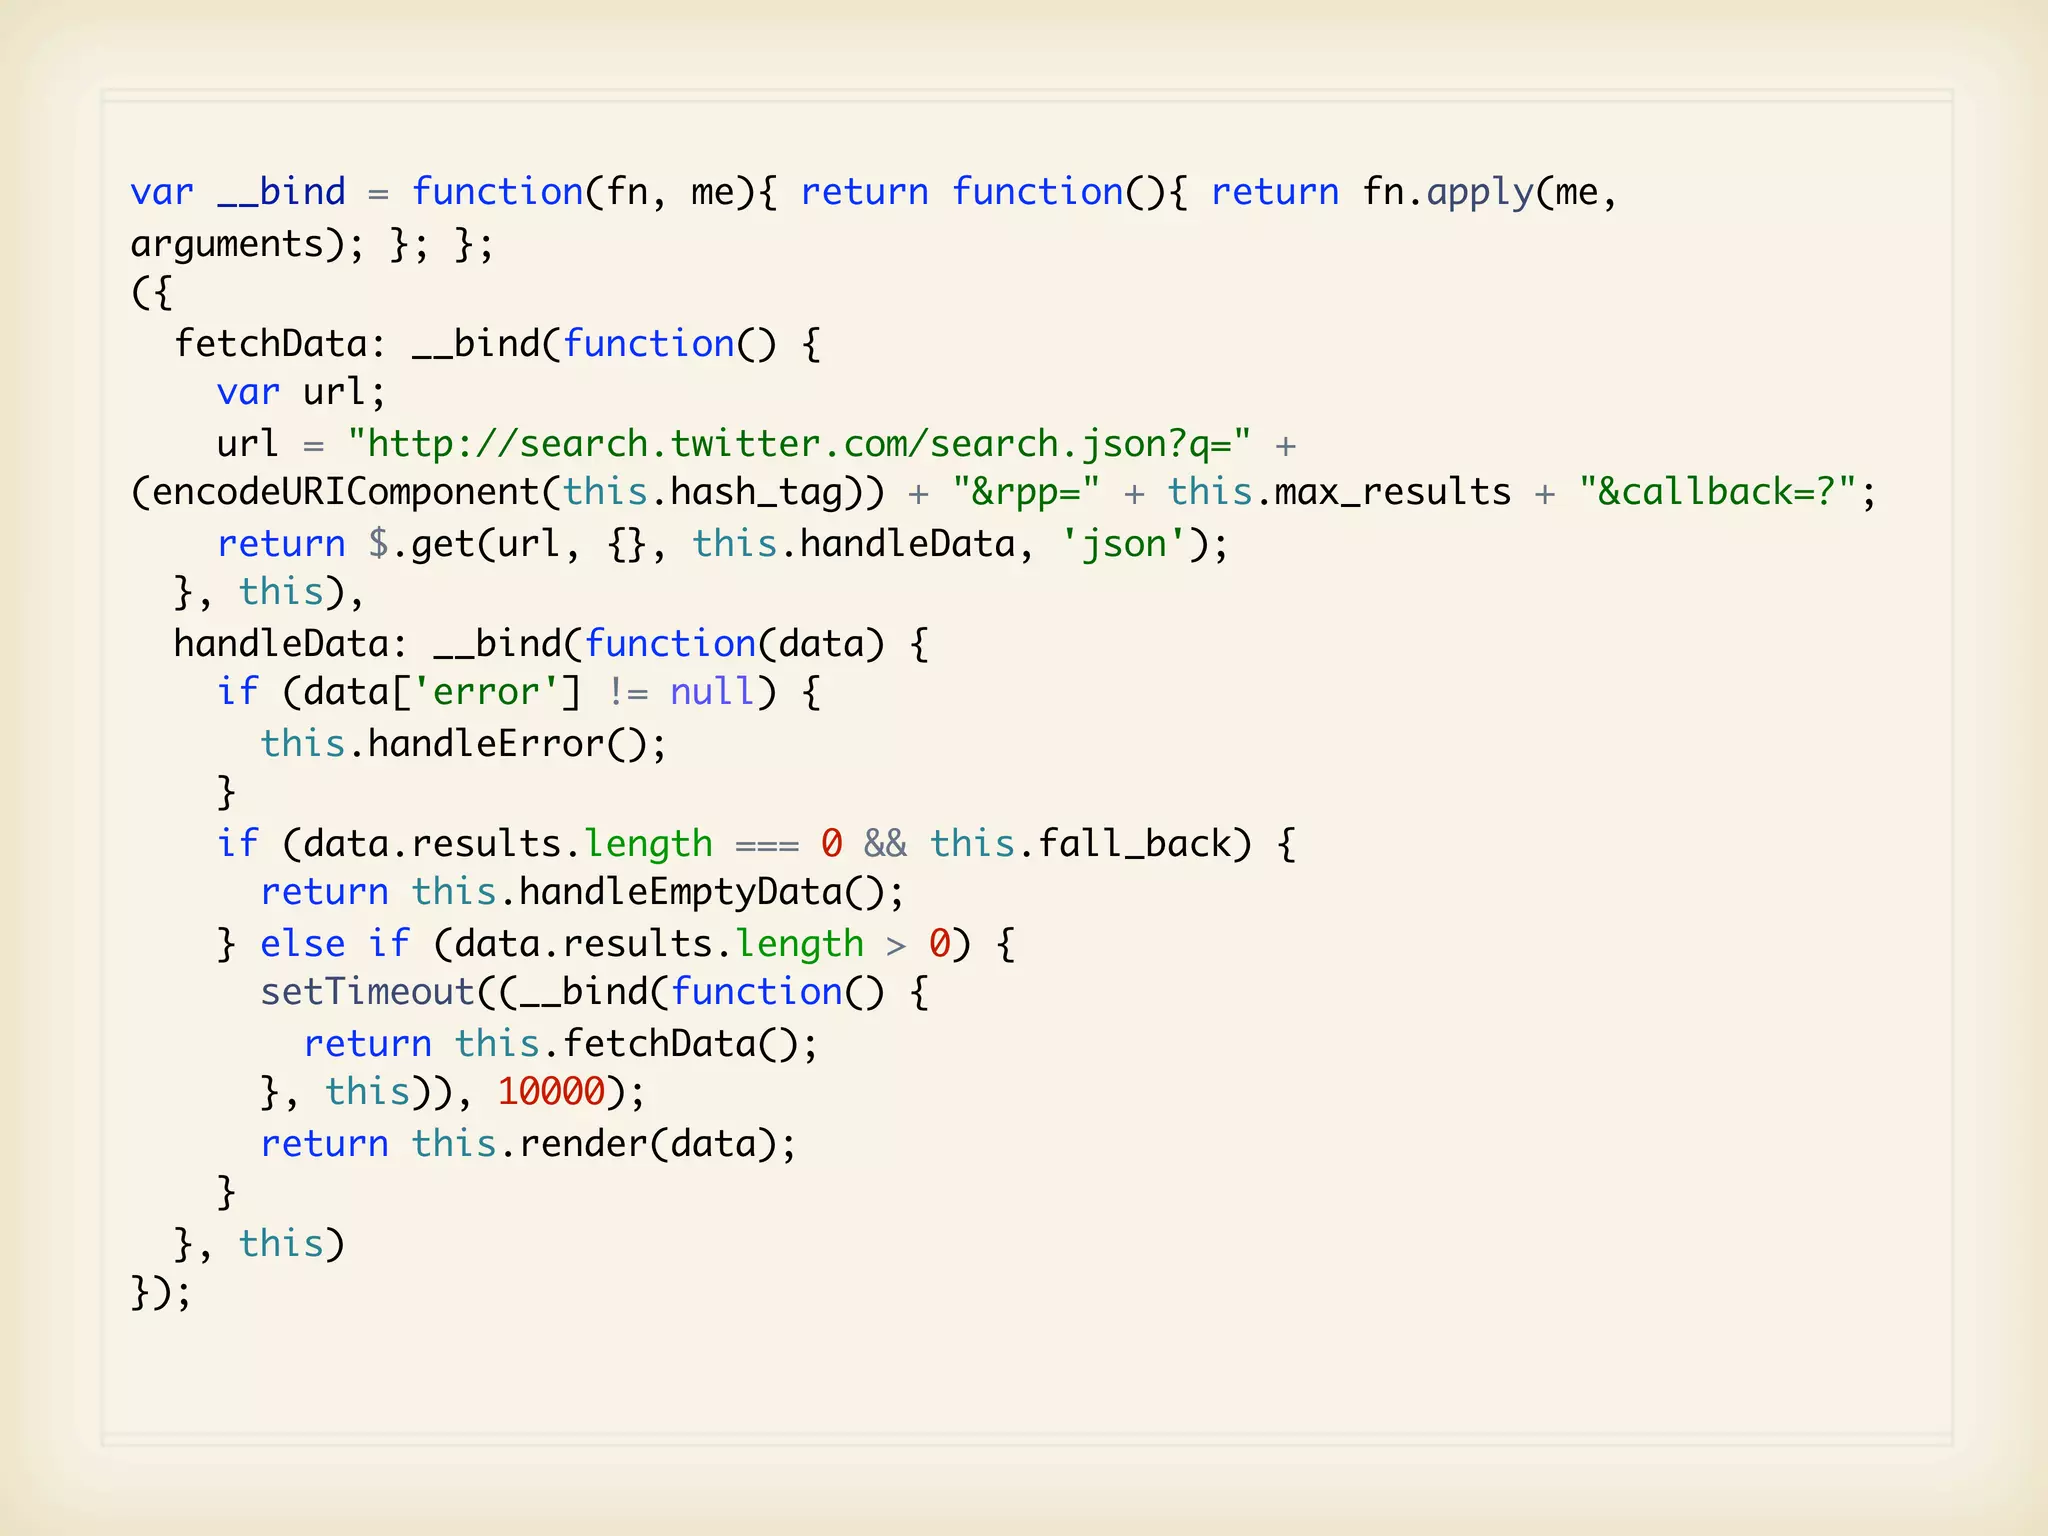
Task: Click the "handleData:" property name
Action: [x=291, y=643]
